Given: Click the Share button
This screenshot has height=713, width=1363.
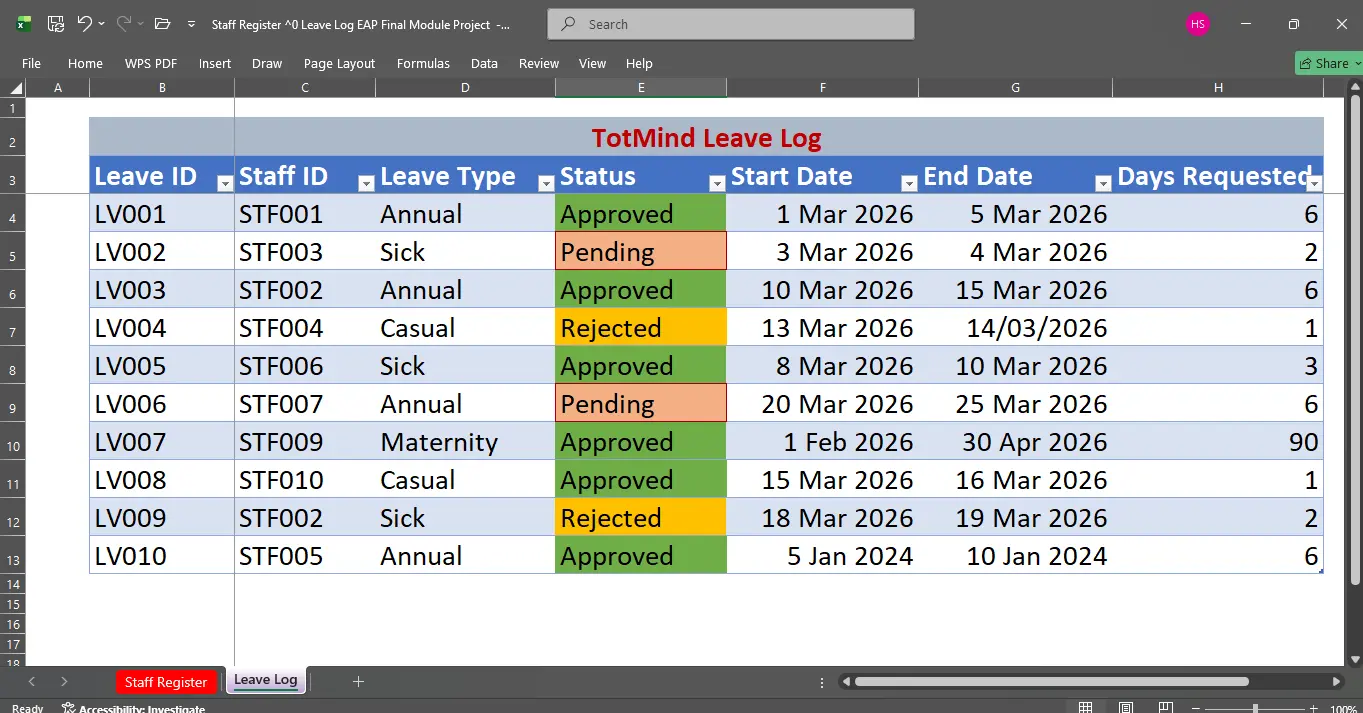Looking at the screenshot, I should 1329,63.
